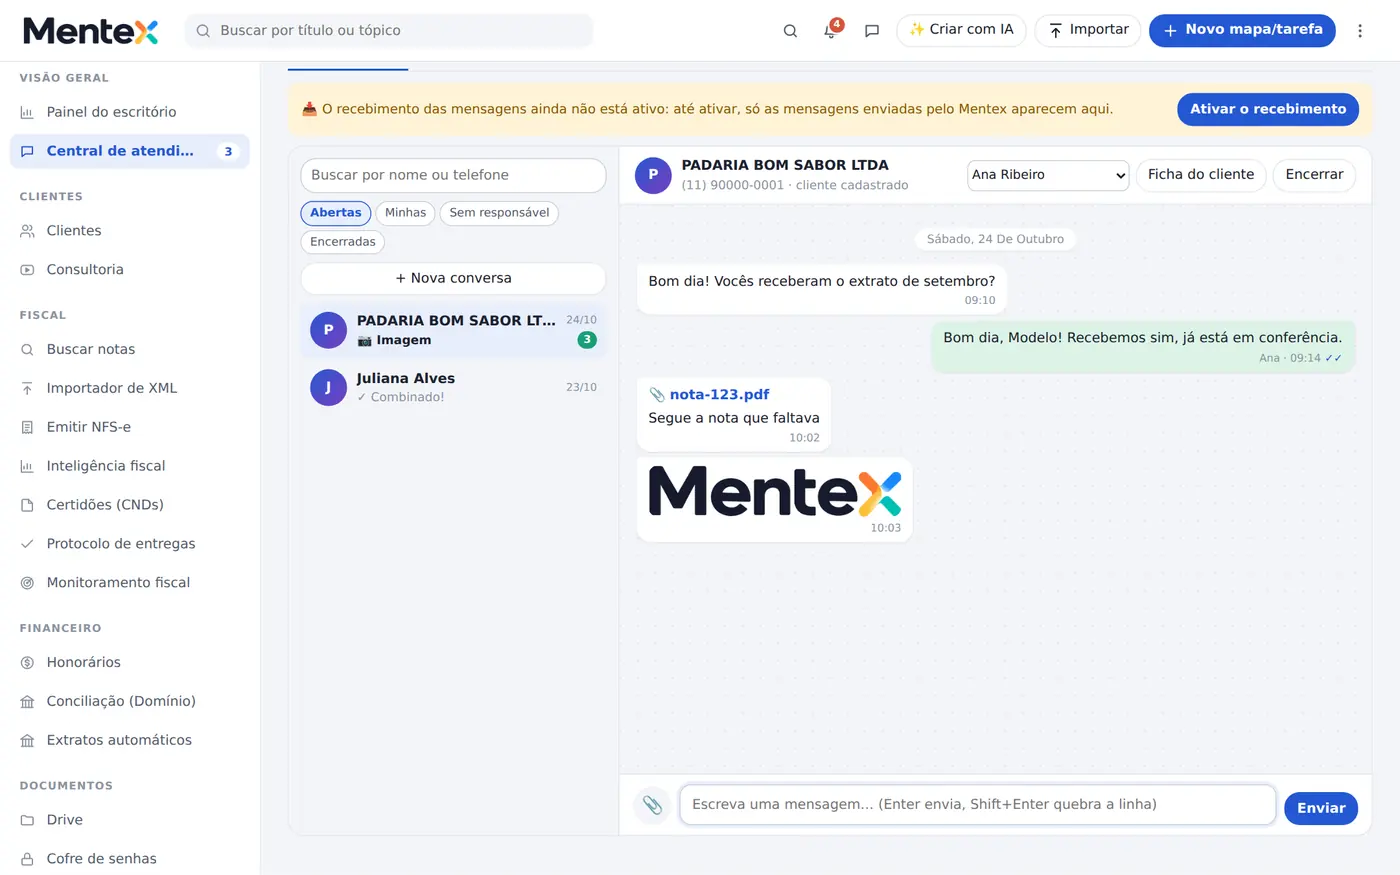Open Inteligência fiscal

coord(130,466)
